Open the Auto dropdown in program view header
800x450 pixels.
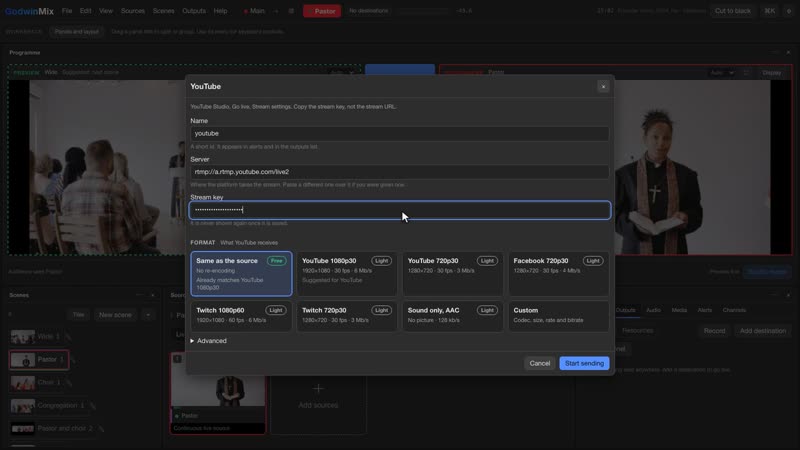[x=722, y=73]
